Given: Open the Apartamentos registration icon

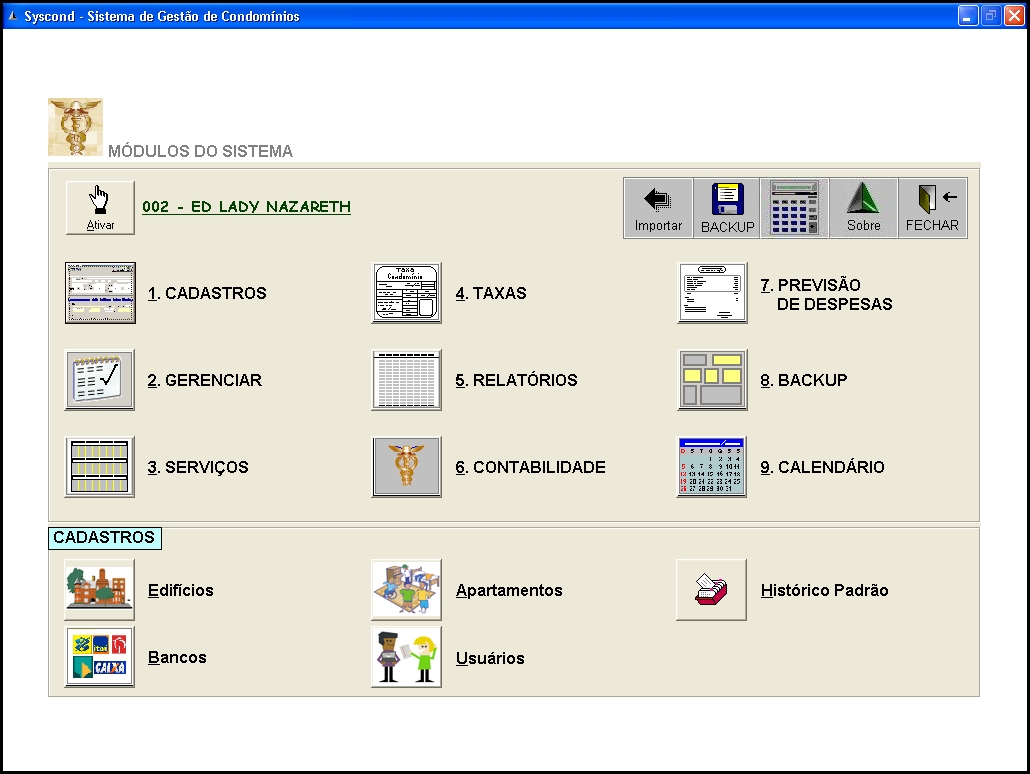Looking at the screenshot, I should point(406,590).
